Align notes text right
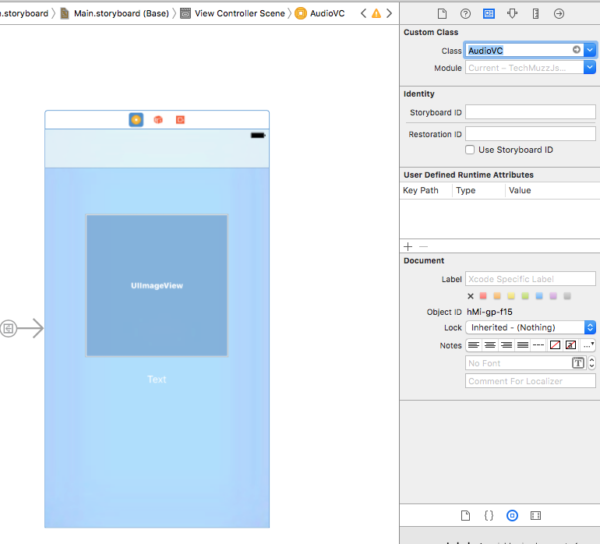The height and width of the screenshot is (544, 600). pyautogui.click(x=506, y=345)
